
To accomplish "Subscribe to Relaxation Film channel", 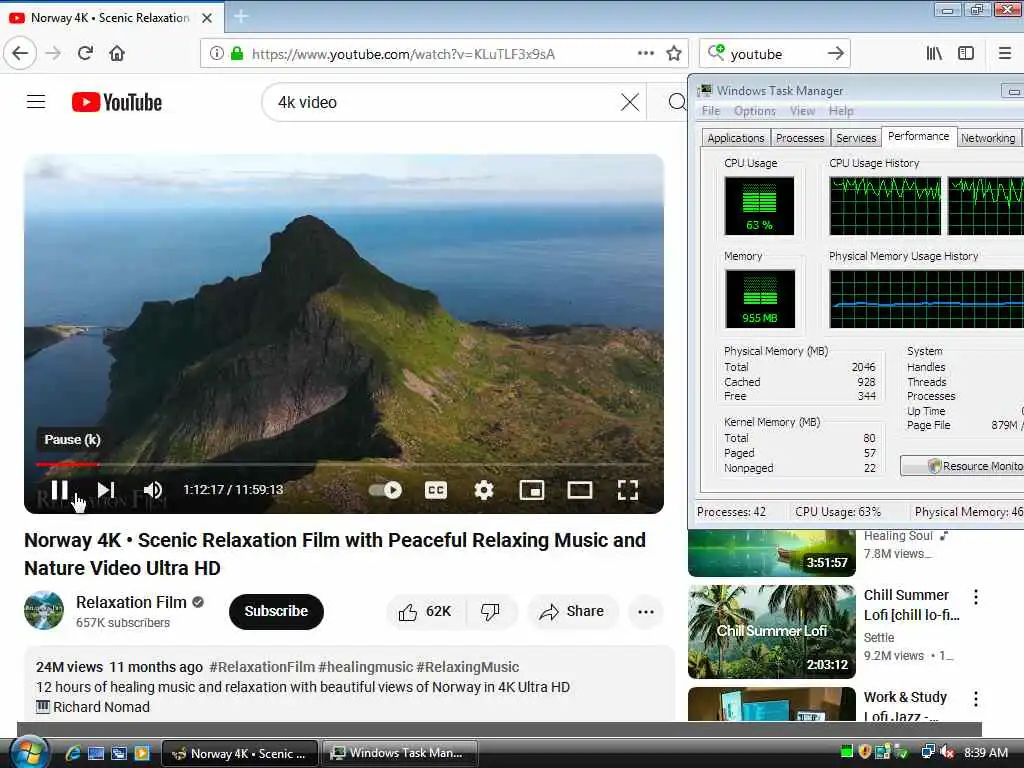I will 276,611.
